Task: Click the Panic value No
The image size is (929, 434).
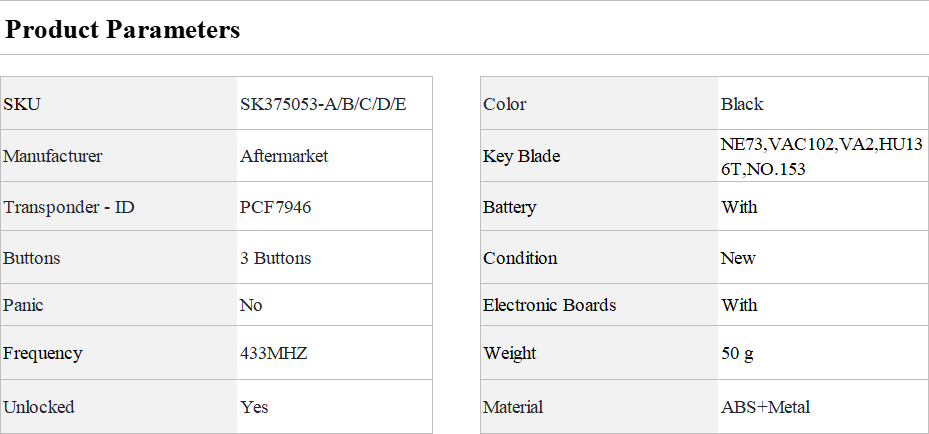Action: click(x=251, y=305)
